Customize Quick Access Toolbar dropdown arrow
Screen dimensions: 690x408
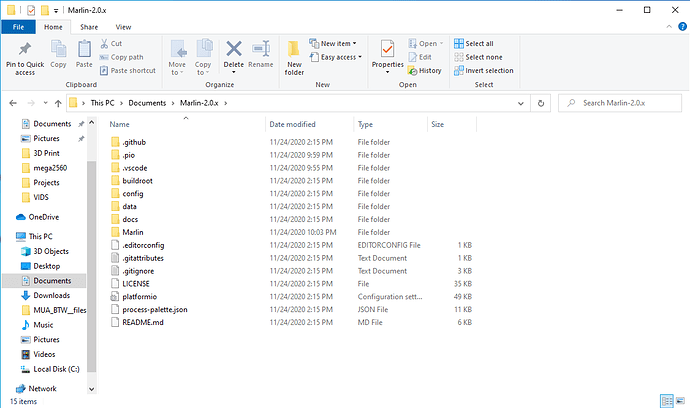point(56,11)
